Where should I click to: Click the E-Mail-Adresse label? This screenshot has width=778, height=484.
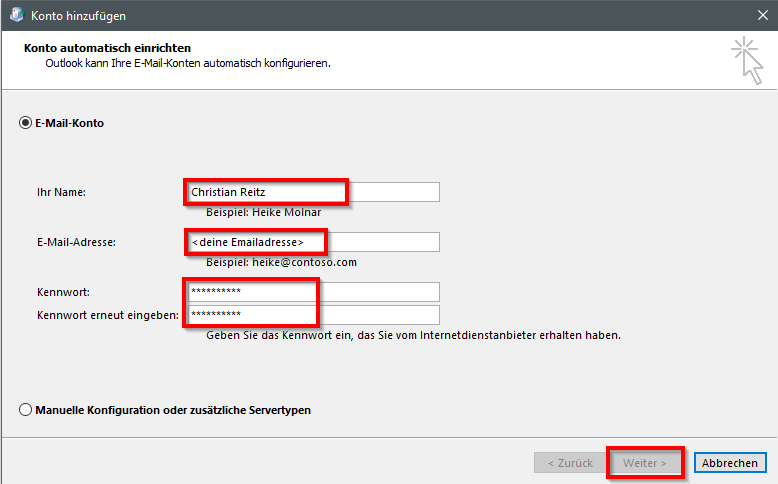(x=76, y=242)
